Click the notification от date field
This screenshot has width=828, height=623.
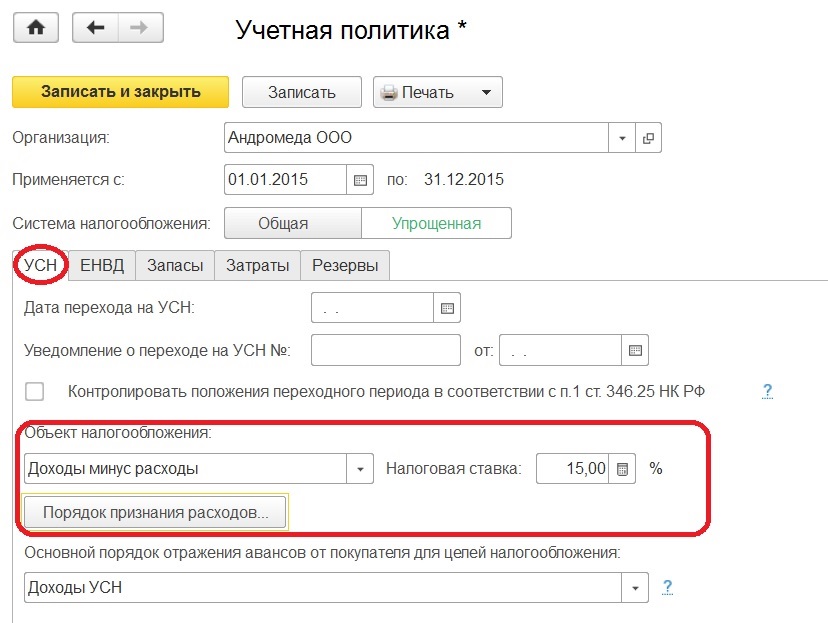(561, 350)
